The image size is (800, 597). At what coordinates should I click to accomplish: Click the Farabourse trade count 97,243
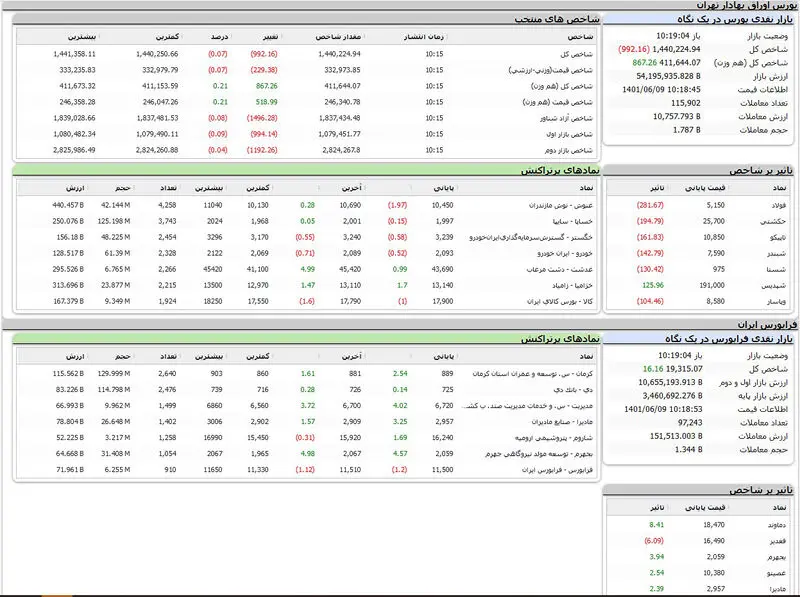tap(690, 422)
